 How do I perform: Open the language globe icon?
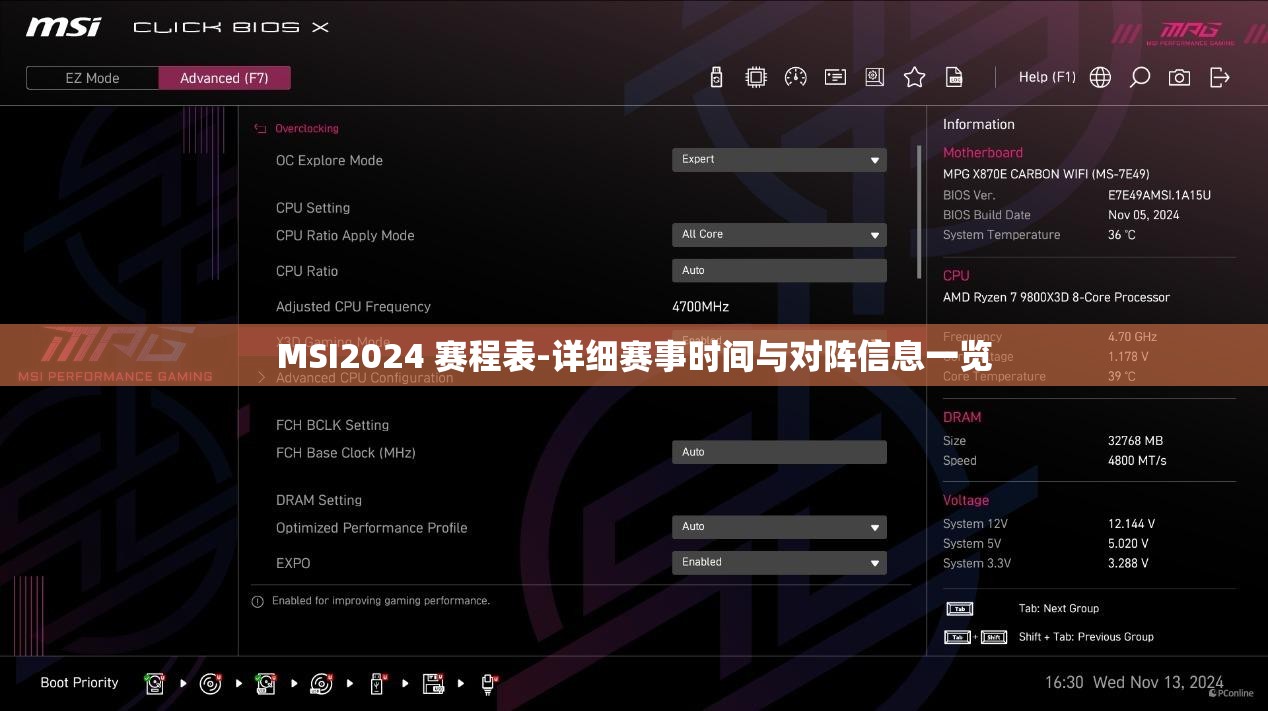coord(1100,77)
